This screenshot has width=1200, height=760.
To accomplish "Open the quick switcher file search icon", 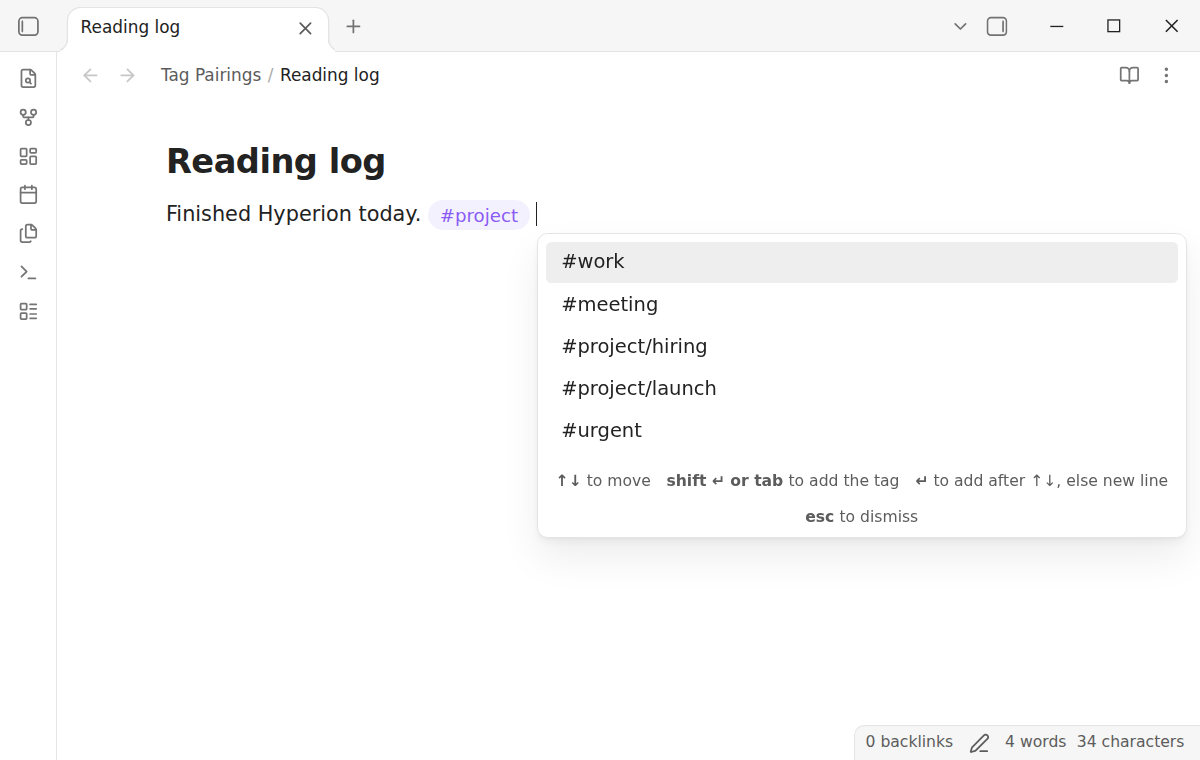I will [28, 78].
